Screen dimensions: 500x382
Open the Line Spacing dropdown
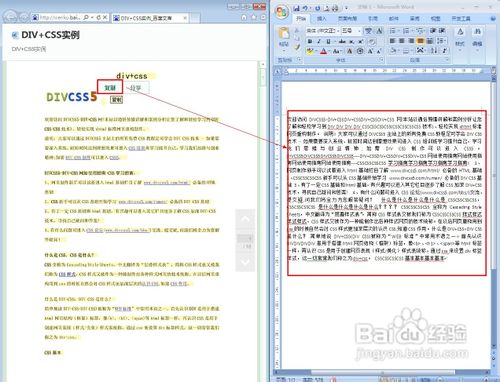[x=441, y=41]
